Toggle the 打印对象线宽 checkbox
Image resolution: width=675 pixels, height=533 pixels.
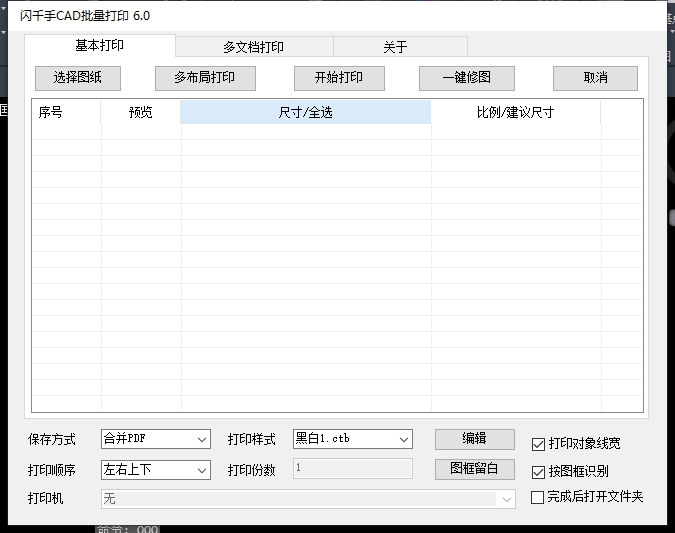pyautogui.click(x=539, y=444)
